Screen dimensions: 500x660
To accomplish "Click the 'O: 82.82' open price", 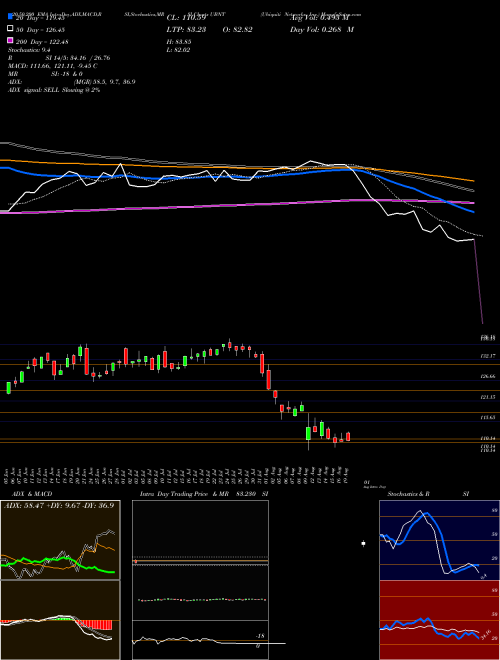I will coord(237,30).
